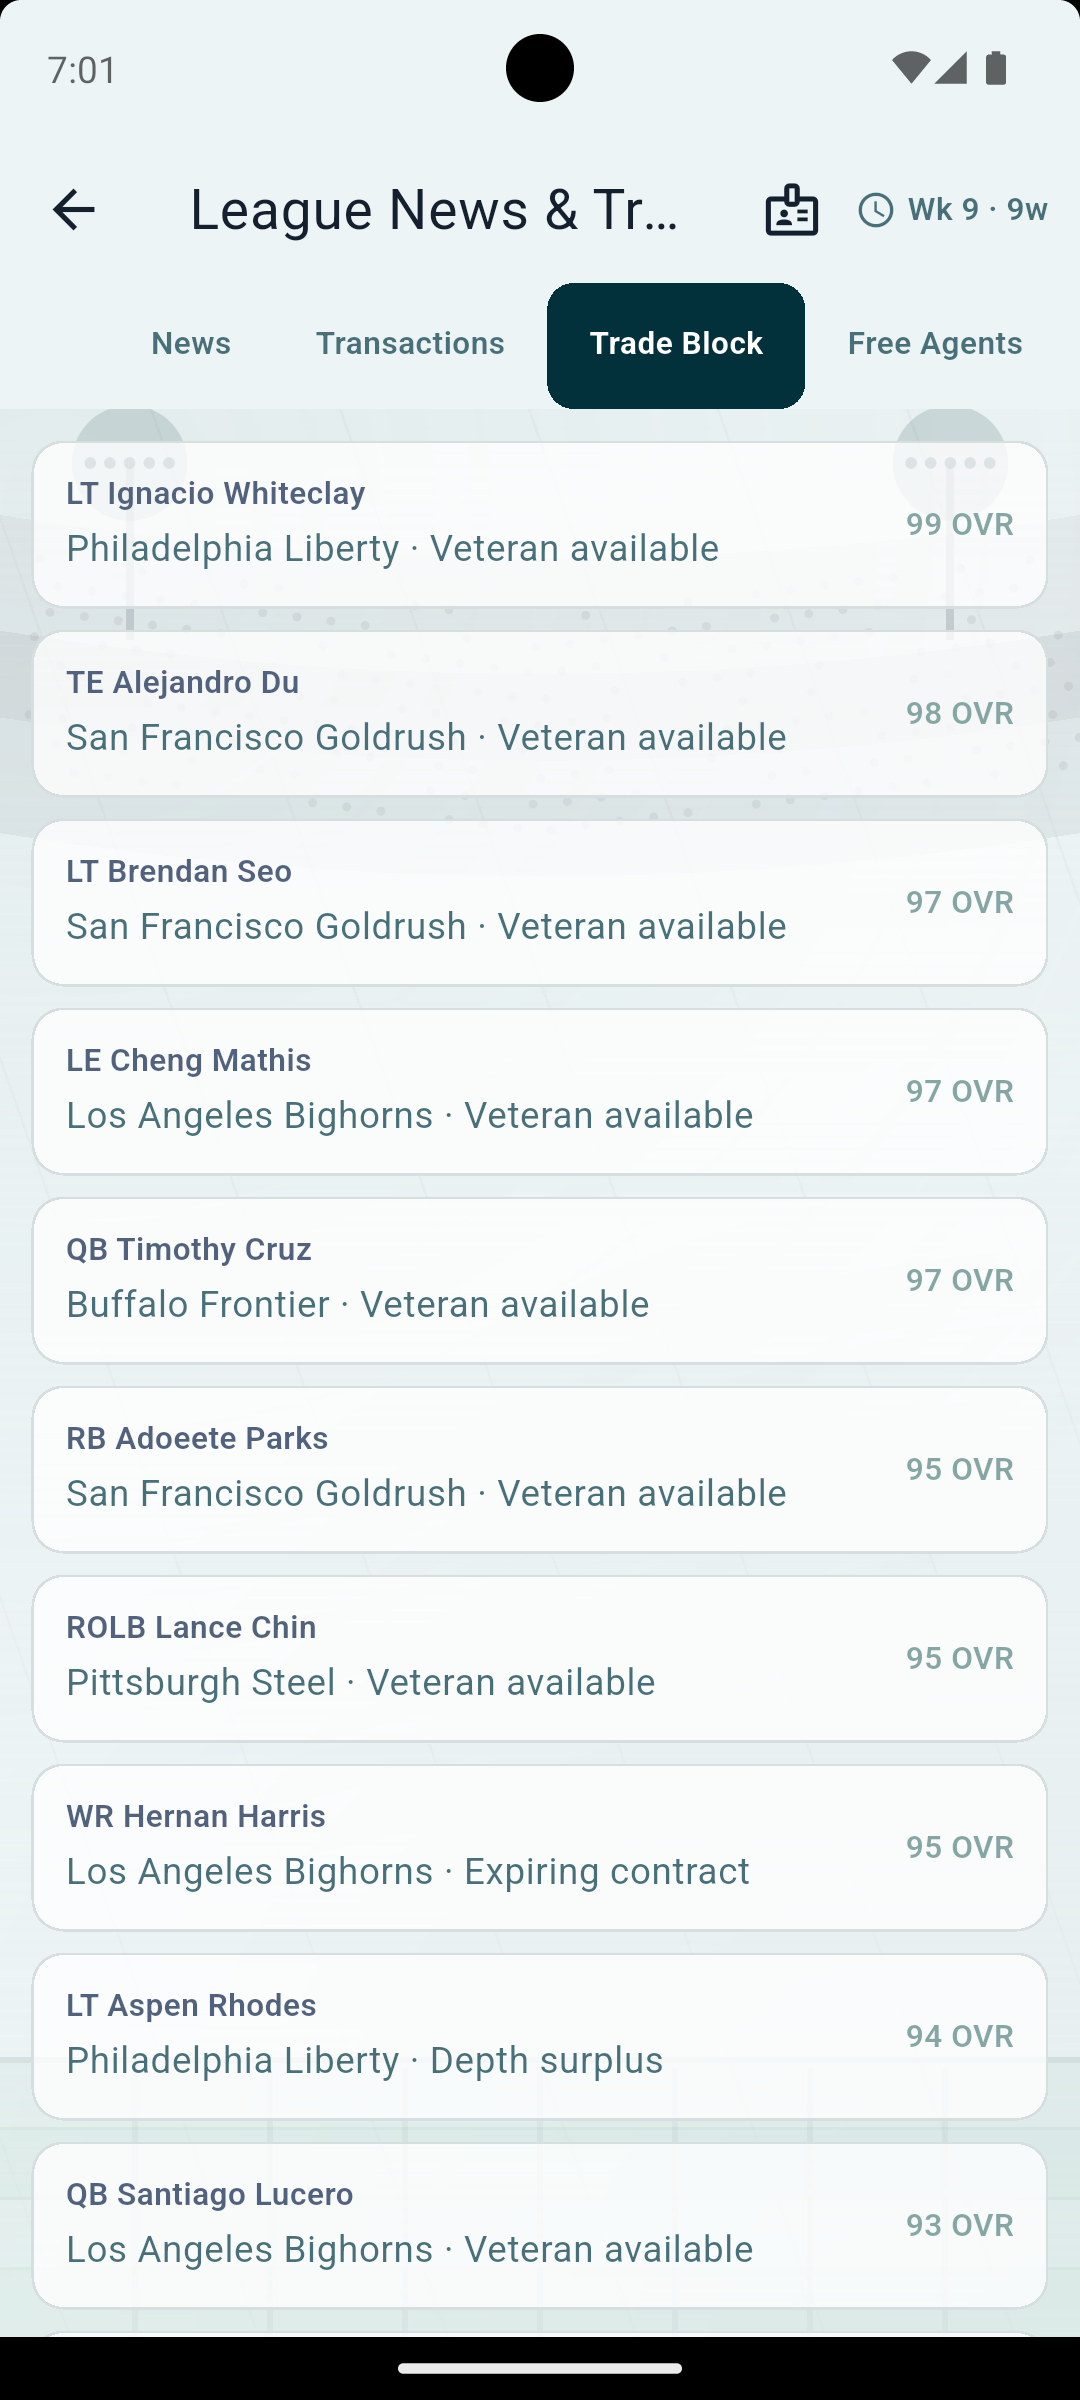Open LE Cheng Mathis card
1080x2400 pixels.
pyautogui.click(x=540, y=1091)
